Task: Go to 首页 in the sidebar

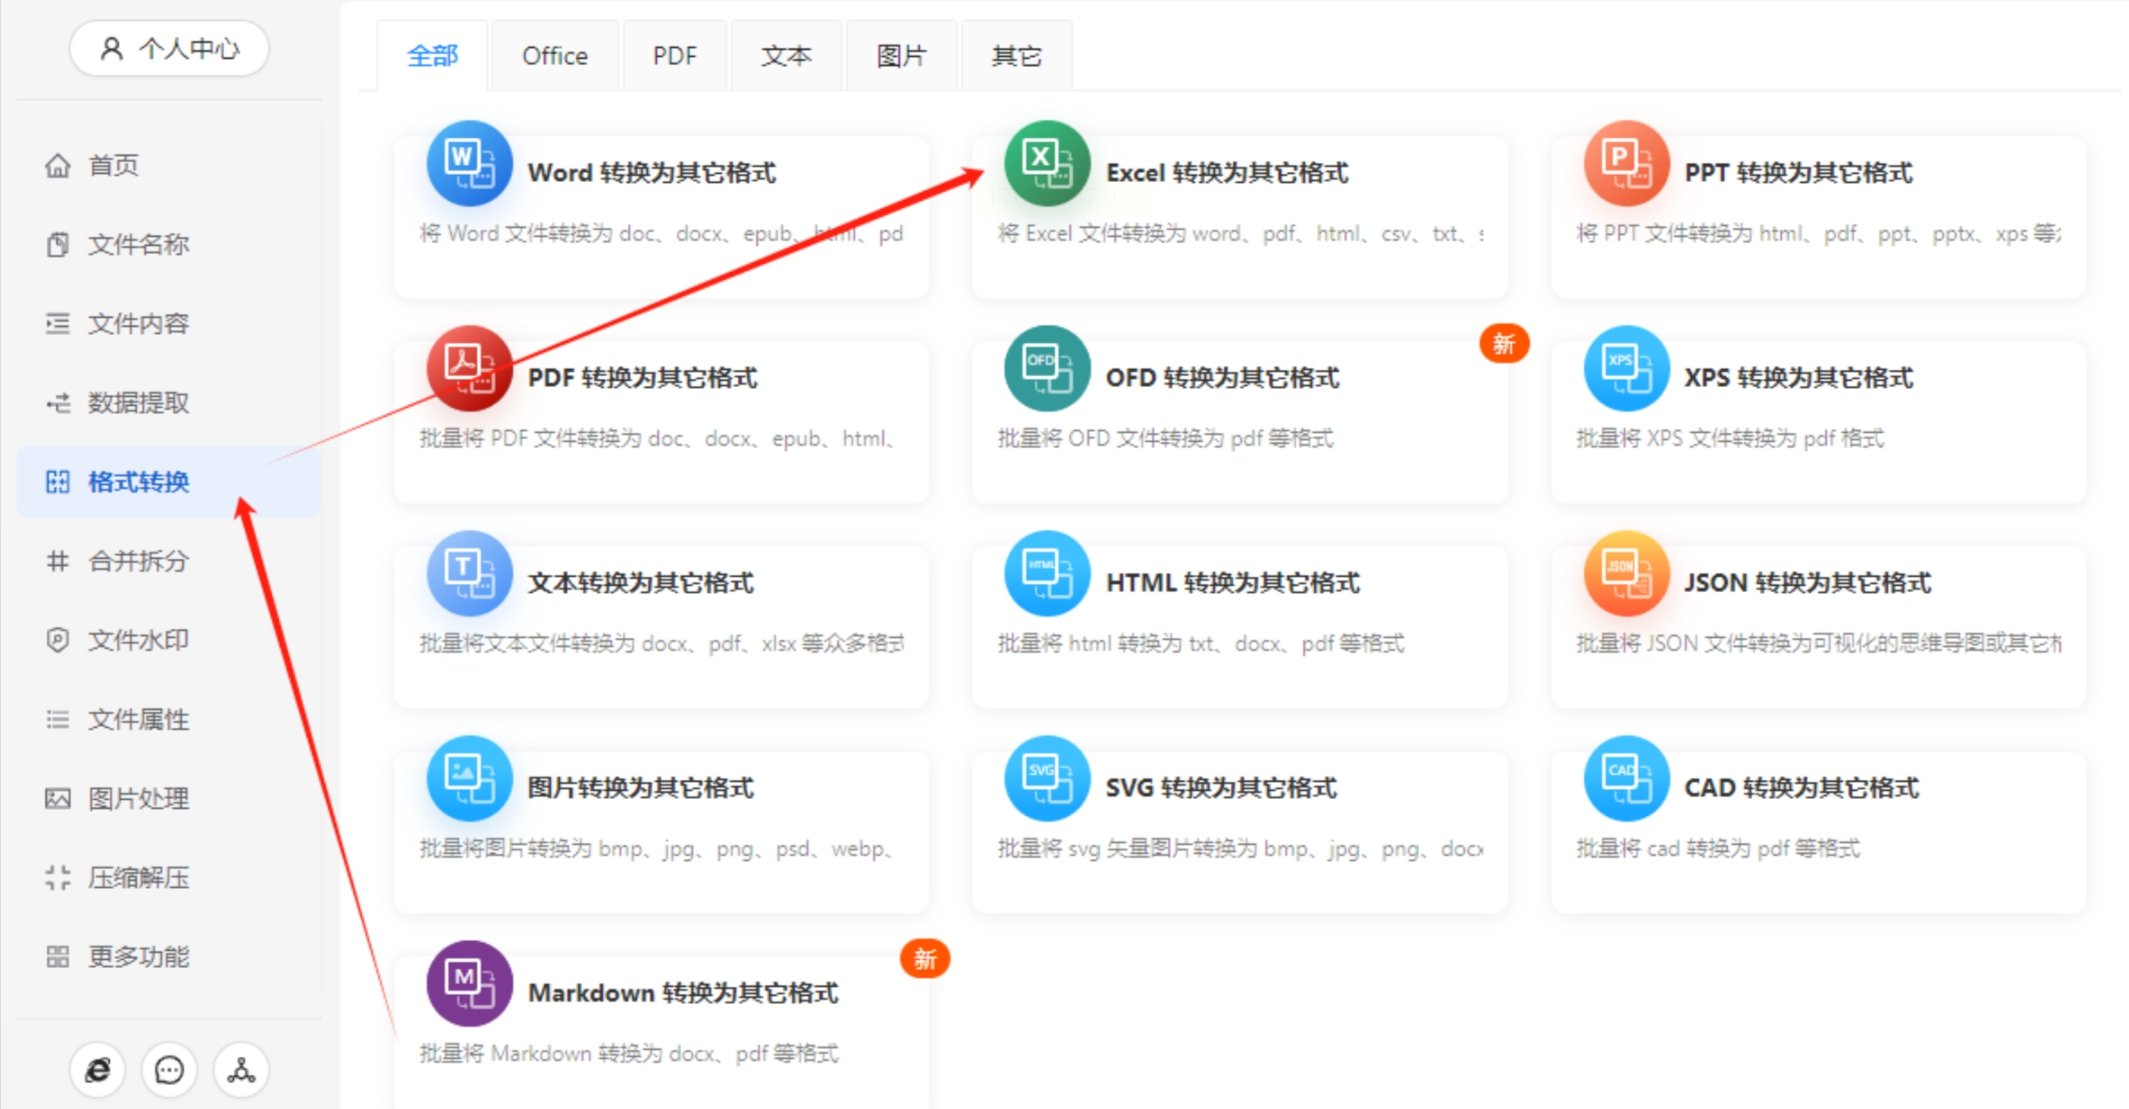Action: click(x=113, y=165)
